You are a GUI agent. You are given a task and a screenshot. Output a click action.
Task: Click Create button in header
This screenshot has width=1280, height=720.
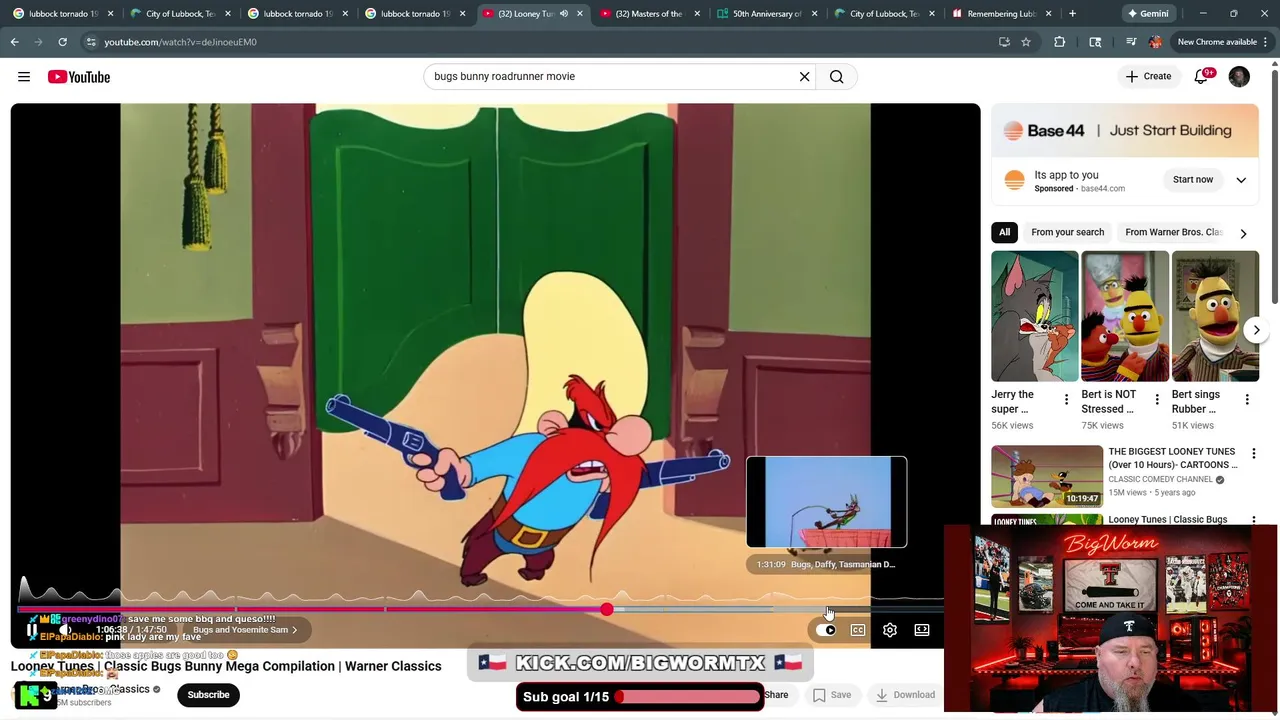(x=1148, y=77)
